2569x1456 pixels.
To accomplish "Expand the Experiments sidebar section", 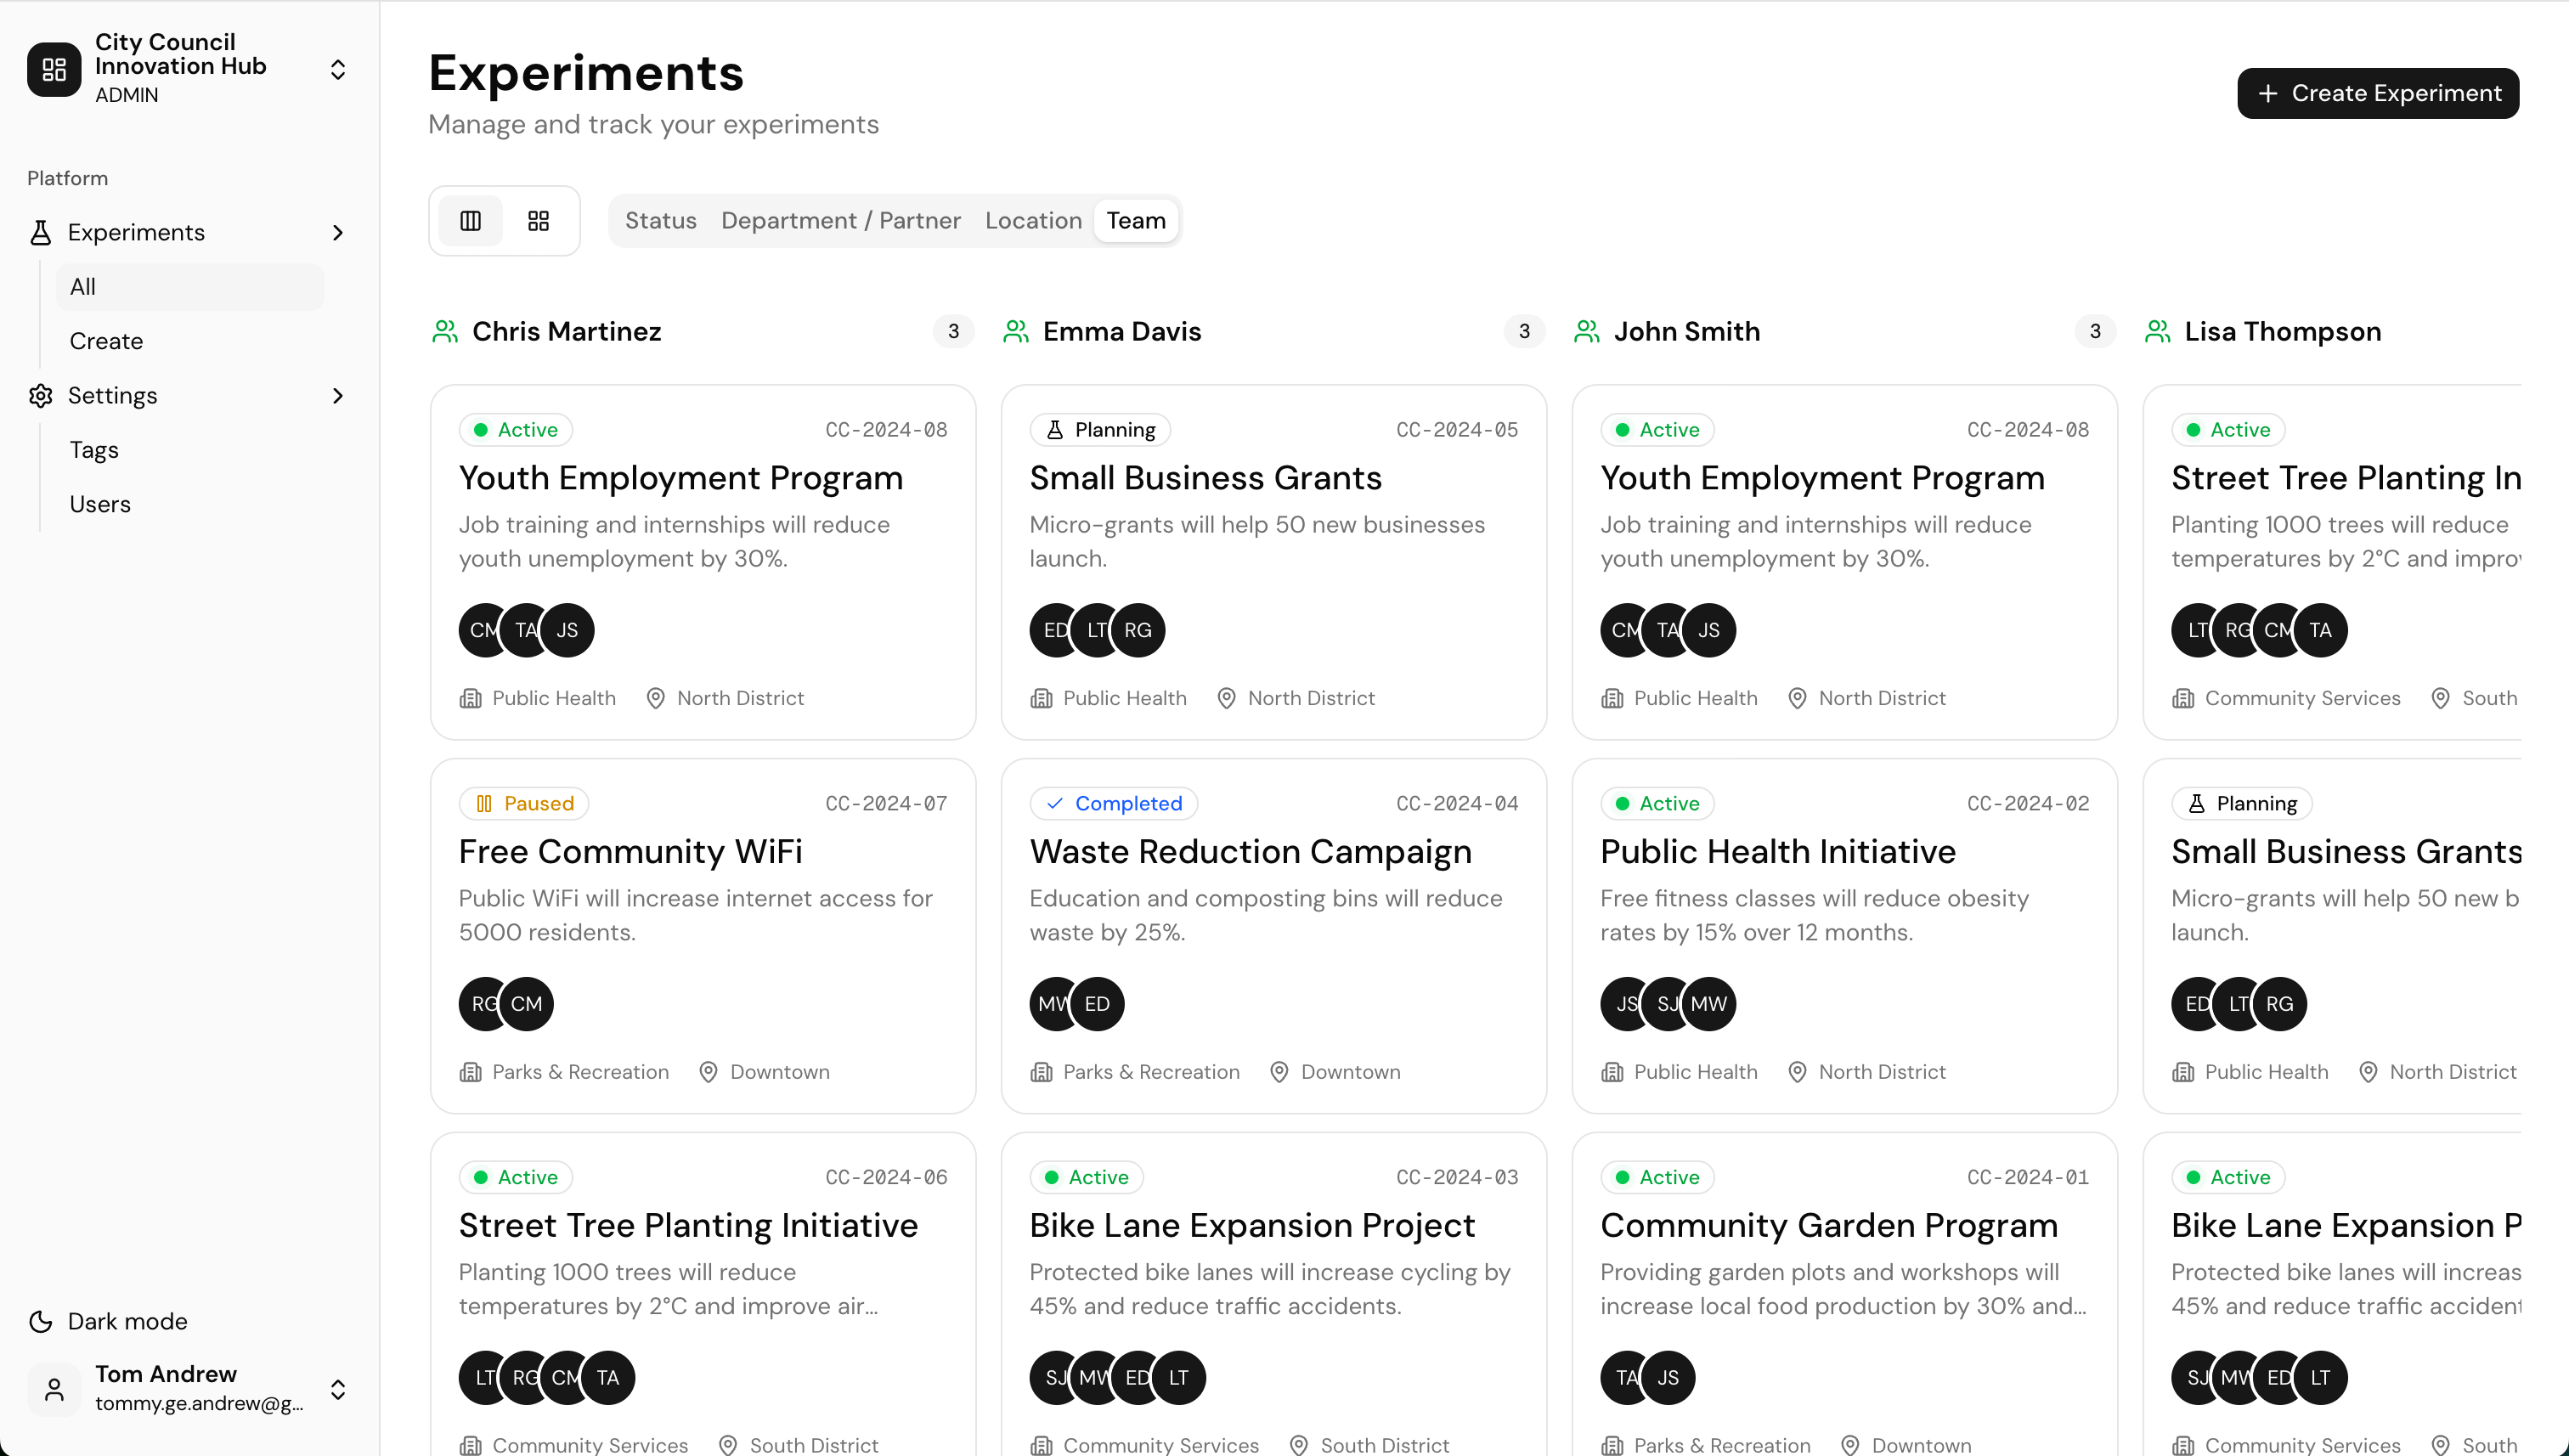I will (338, 232).
